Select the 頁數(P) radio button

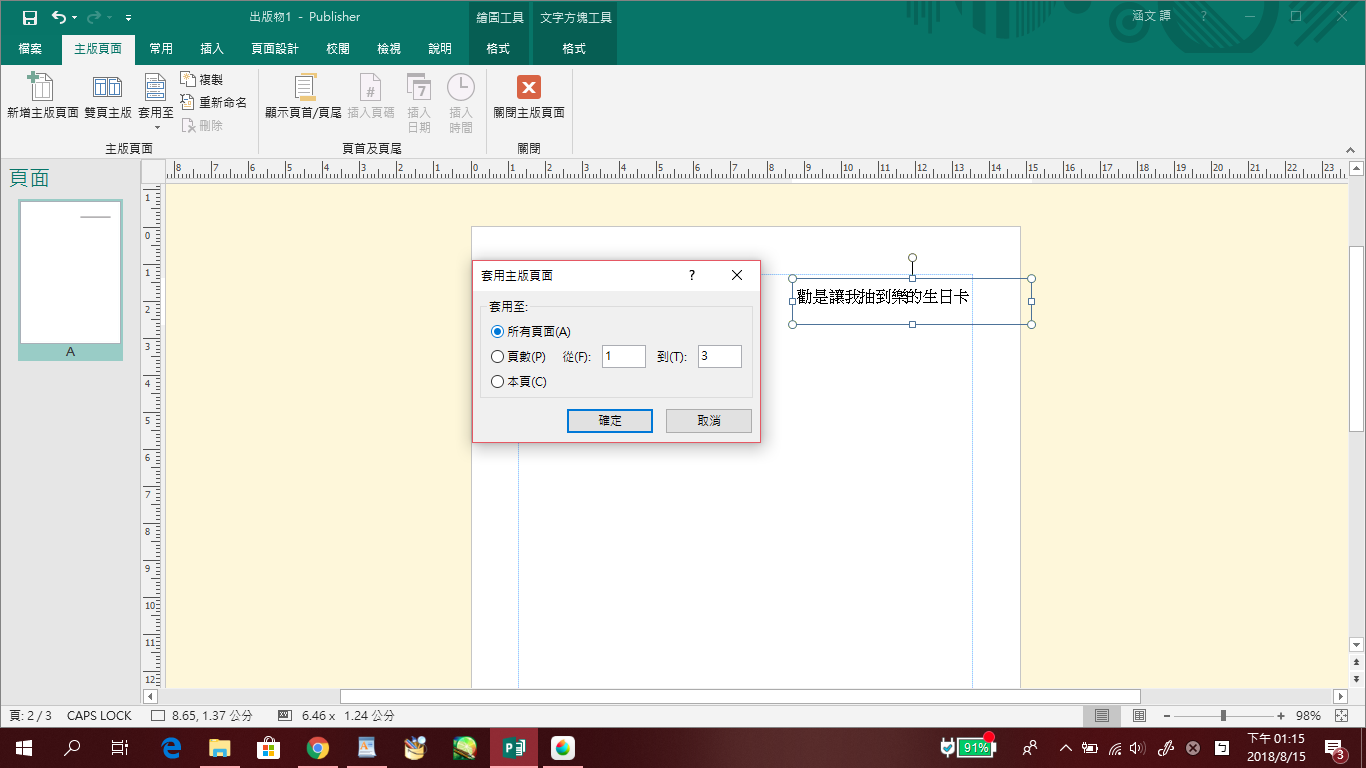tap(498, 357)
